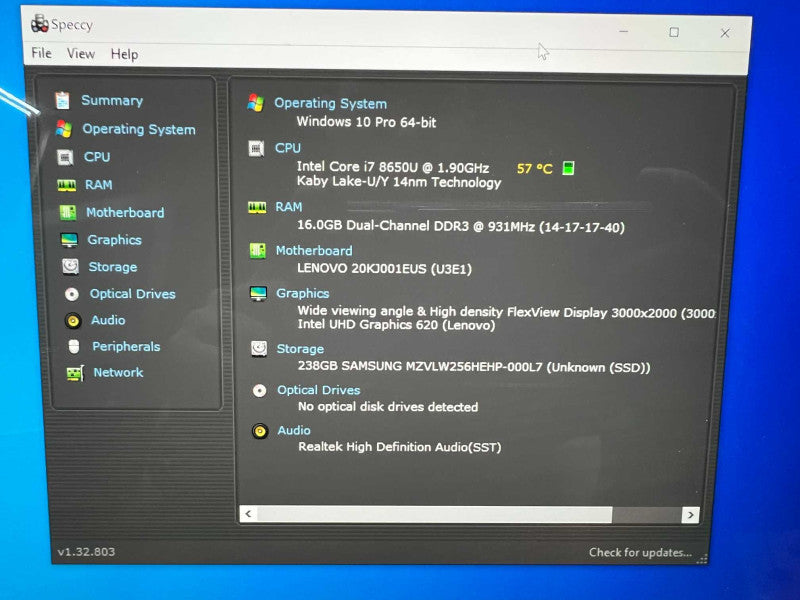Click the RAM stick icon in sidebar
Screen dimensions: 800x600
click(66, 185)
